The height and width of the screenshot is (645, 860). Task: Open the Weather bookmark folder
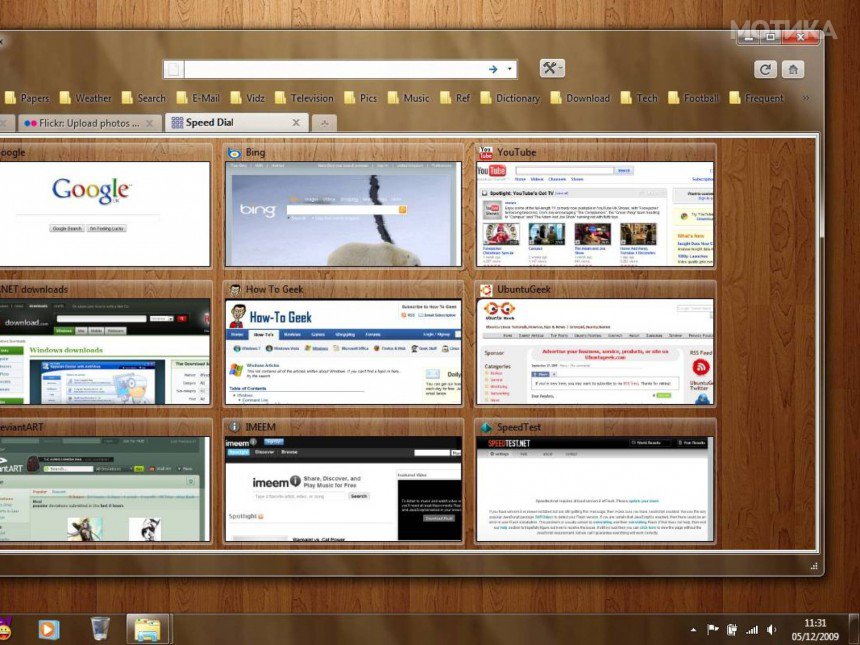pyautogui.click(x=86, y=98)
